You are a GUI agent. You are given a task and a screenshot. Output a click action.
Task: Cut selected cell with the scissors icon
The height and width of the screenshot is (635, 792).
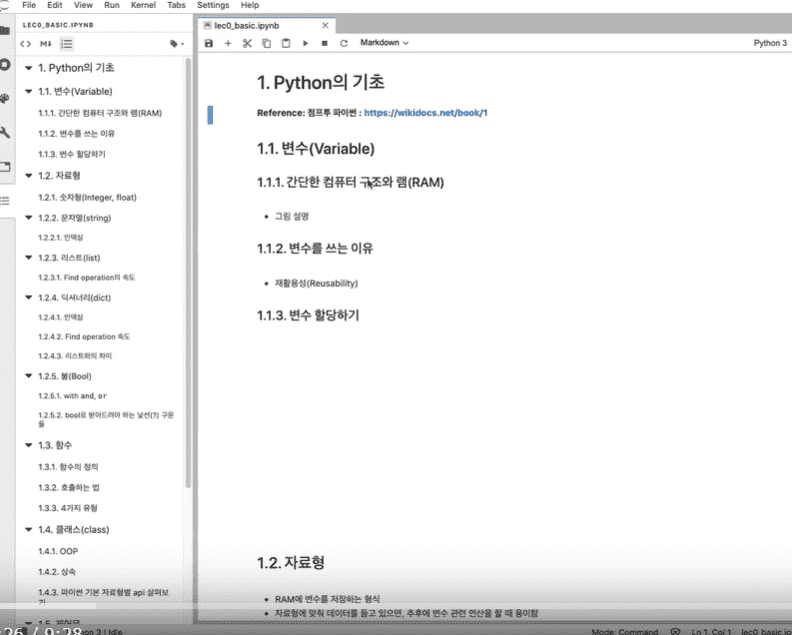coord(247,43)
